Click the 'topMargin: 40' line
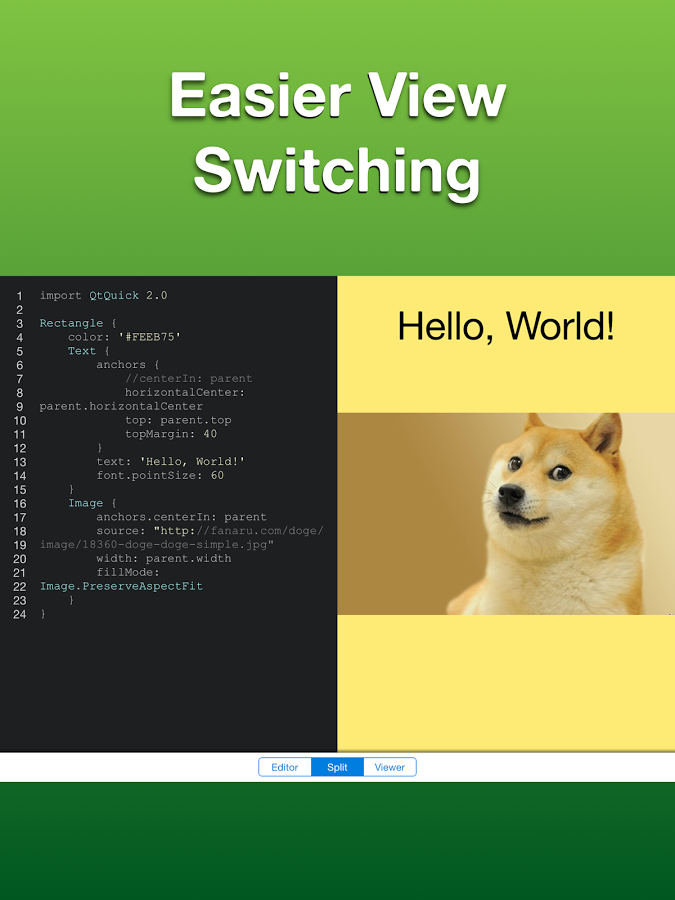Image resolution: width=675 pixels, height=900 pixels. click(x=171, y=434)
